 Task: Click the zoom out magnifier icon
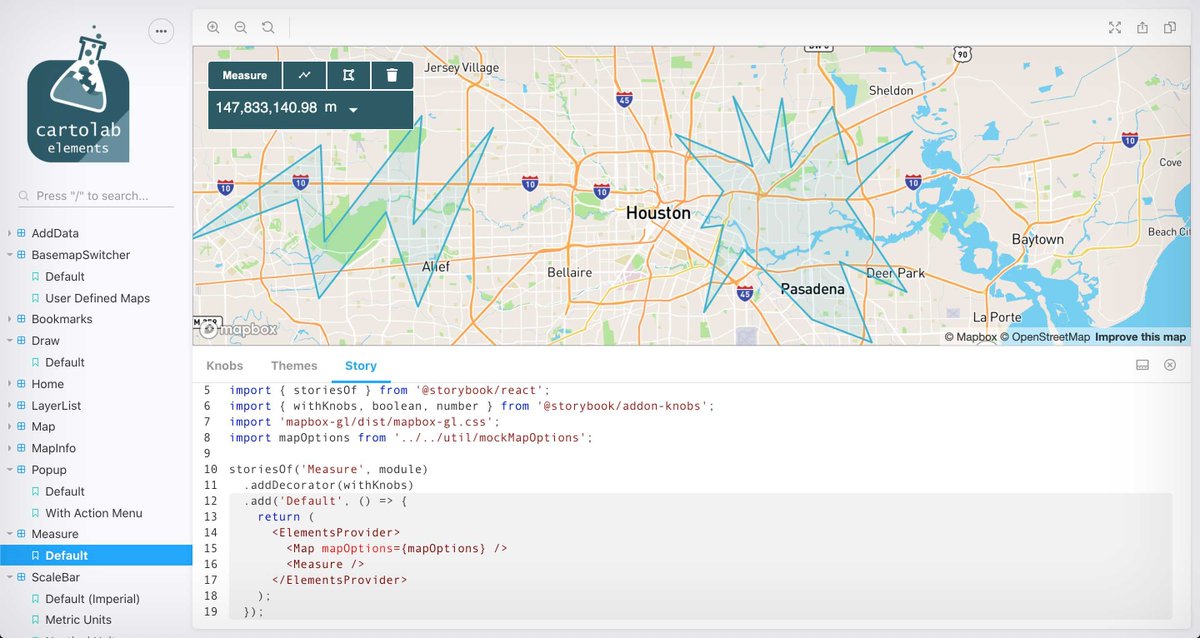(x=241, y=28)
